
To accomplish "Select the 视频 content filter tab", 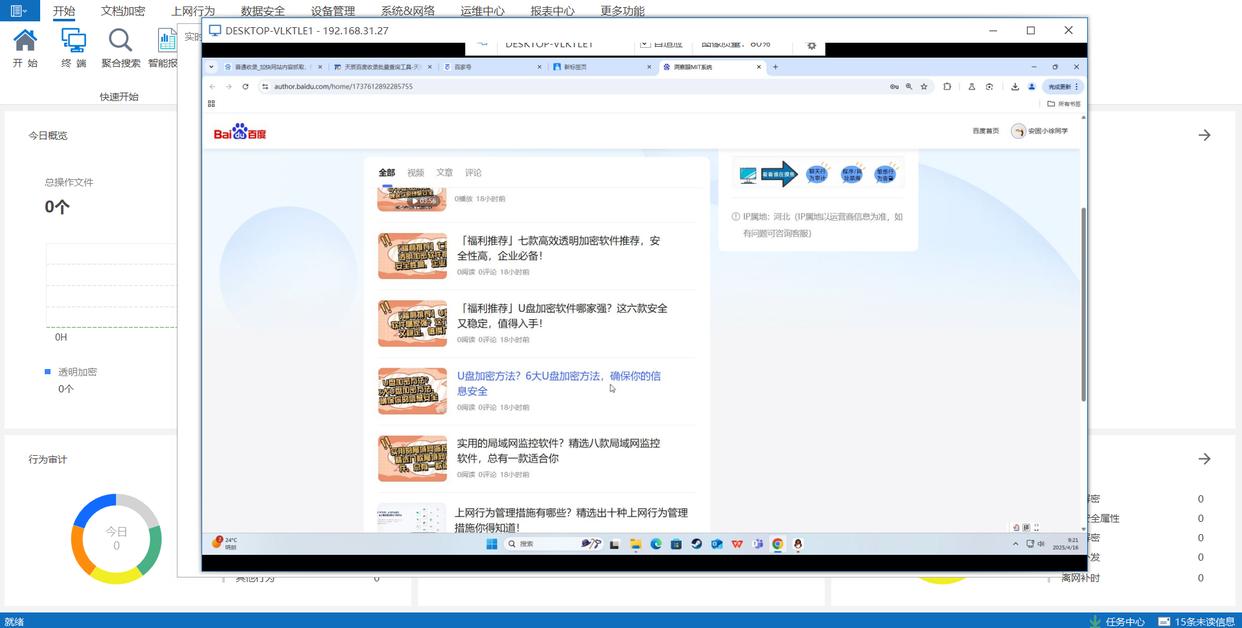I will pyautogui.click(x=415, y=173).
